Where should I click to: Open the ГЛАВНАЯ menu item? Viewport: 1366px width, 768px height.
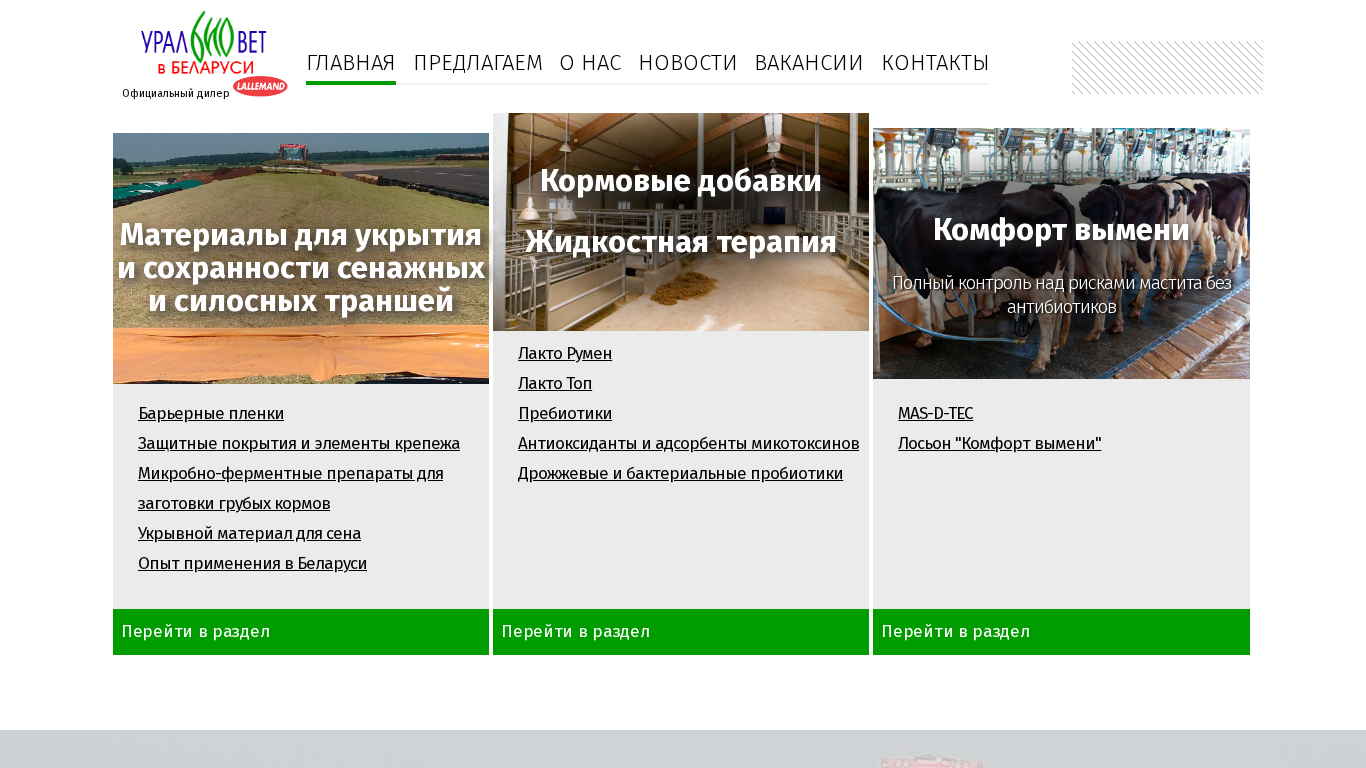tap(351, 63)
